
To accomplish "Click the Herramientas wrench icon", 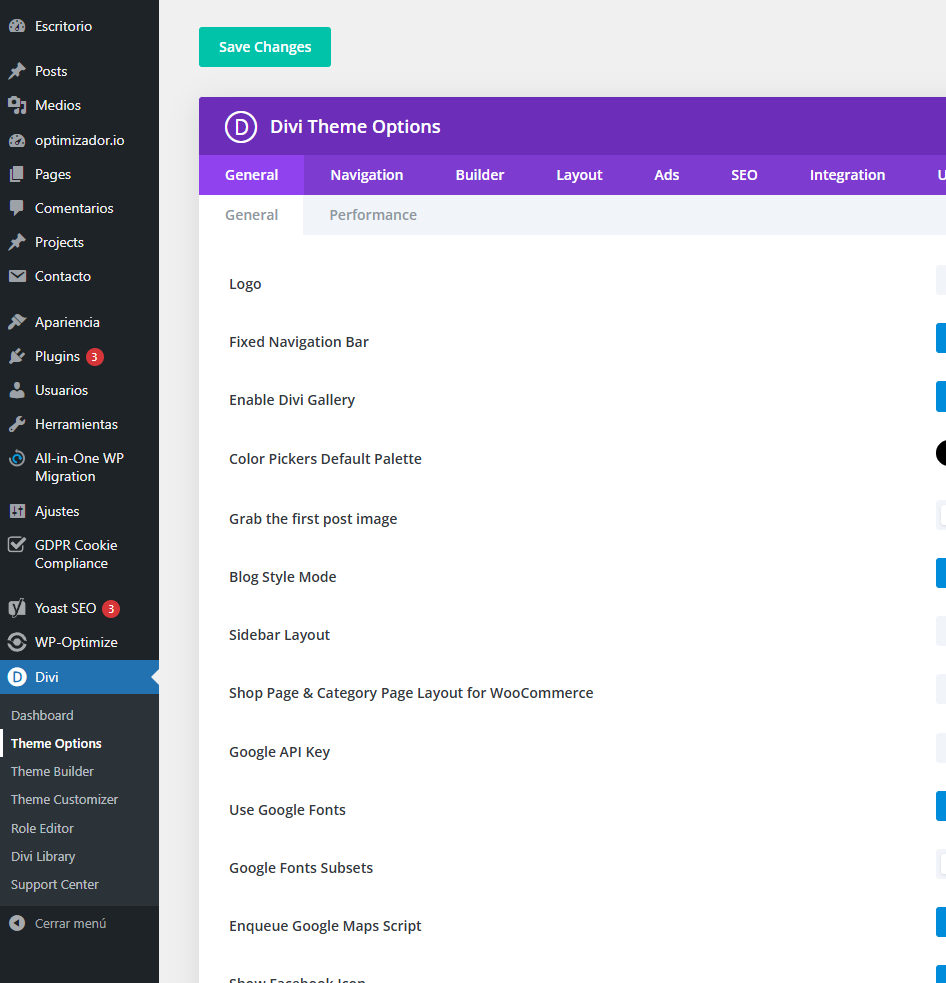I will click(17, 424).
